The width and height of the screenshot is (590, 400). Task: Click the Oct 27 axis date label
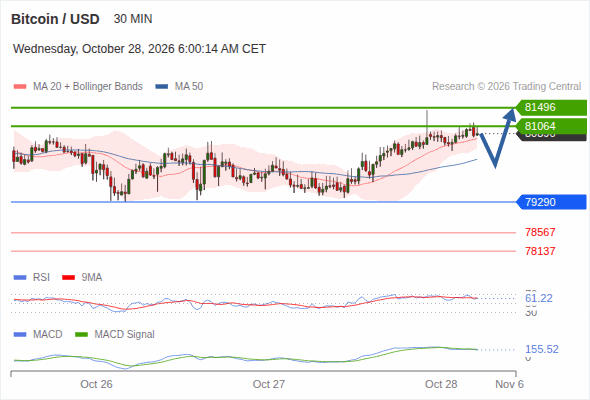click(x=269, y=384)
